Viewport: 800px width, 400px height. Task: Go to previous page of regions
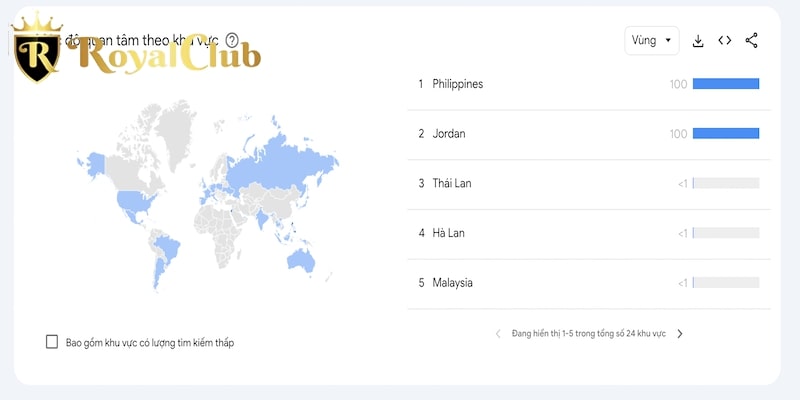tap(498, 334)
